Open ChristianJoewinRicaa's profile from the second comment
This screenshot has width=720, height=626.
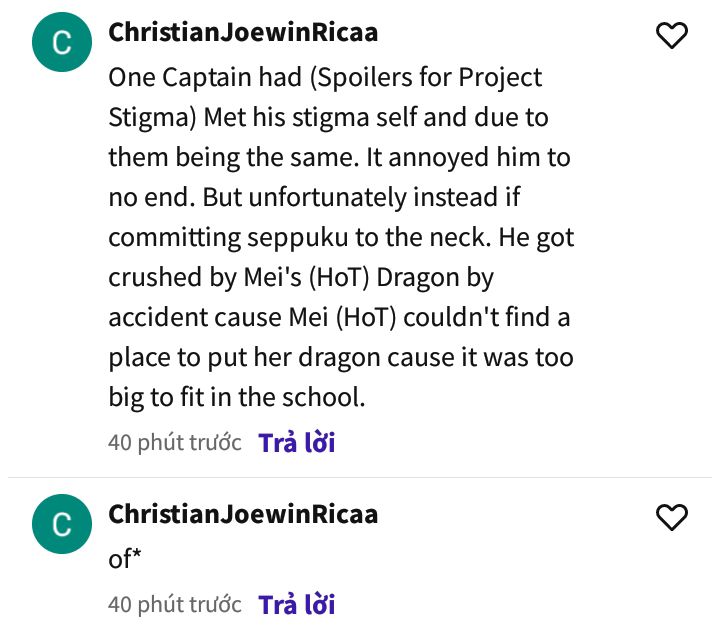(243, 514)
